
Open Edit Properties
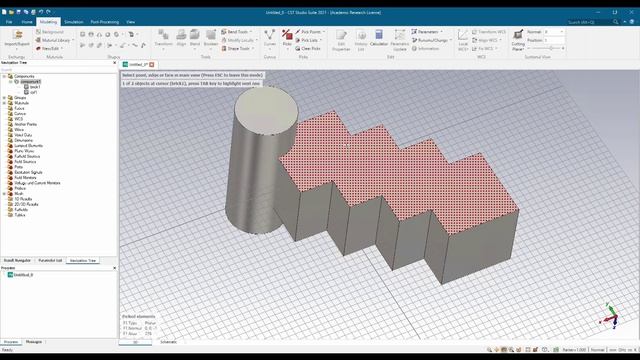click(x=341, y=40)
